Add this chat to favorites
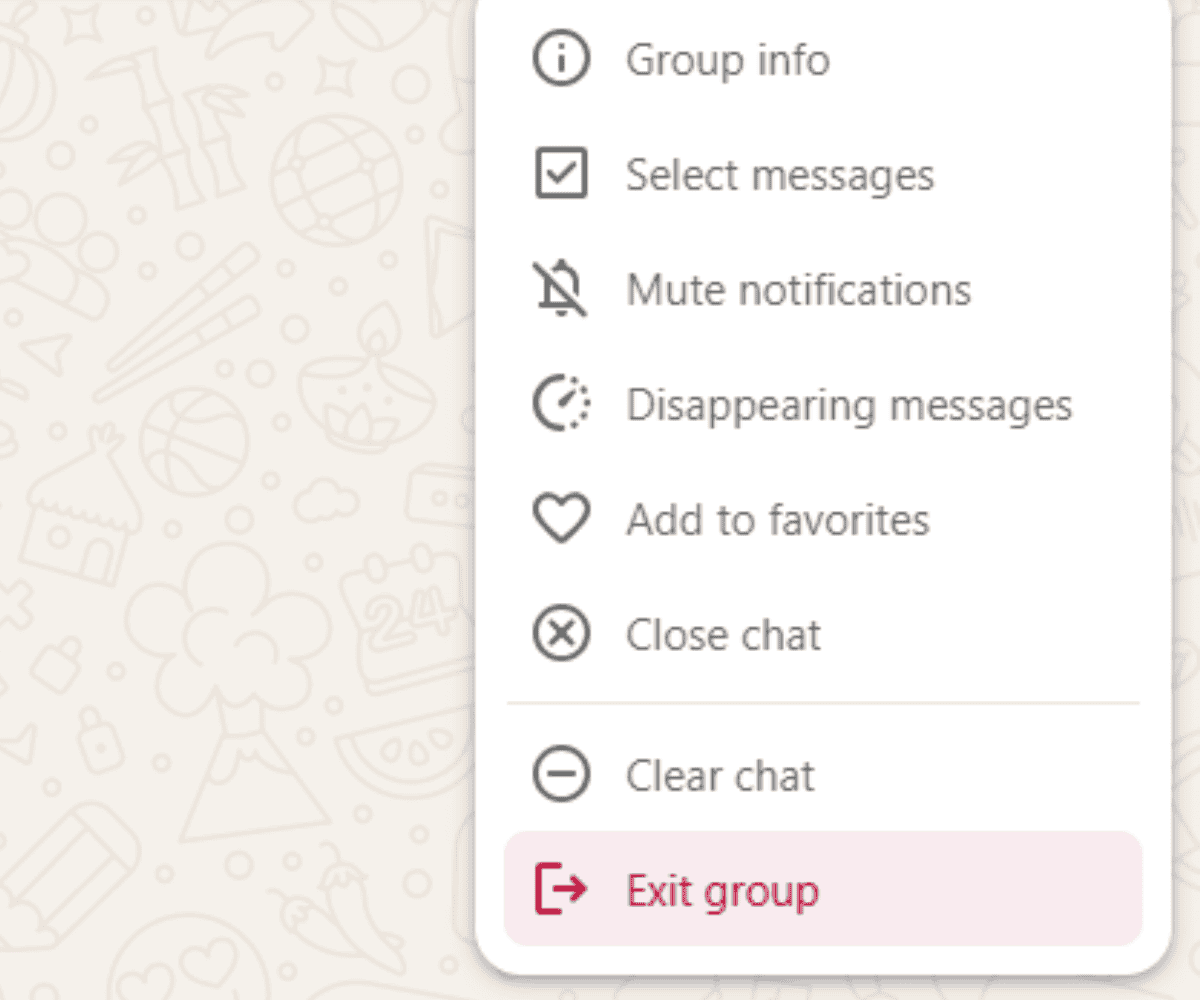 tap(777, 520)
